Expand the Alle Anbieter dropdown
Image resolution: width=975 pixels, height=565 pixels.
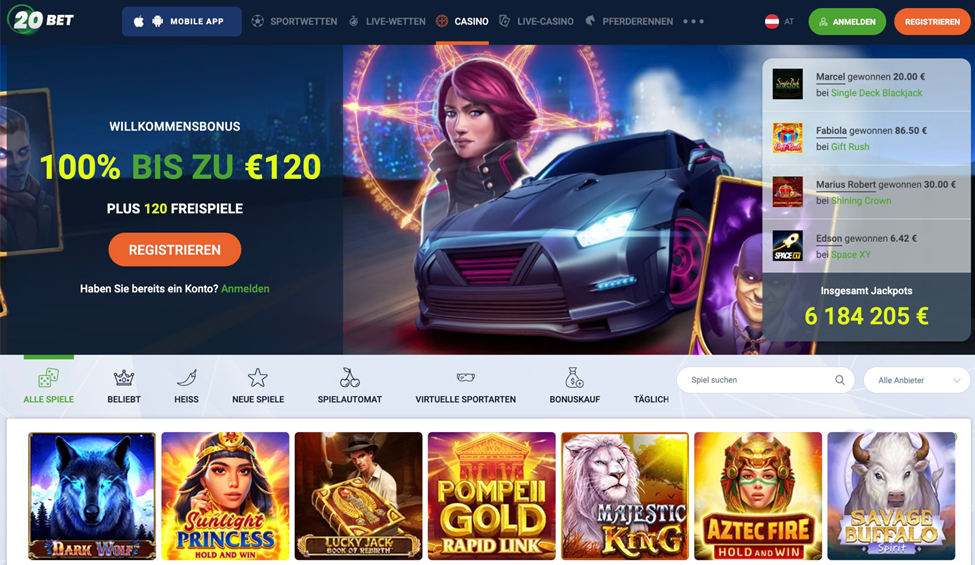click(917, 380)
